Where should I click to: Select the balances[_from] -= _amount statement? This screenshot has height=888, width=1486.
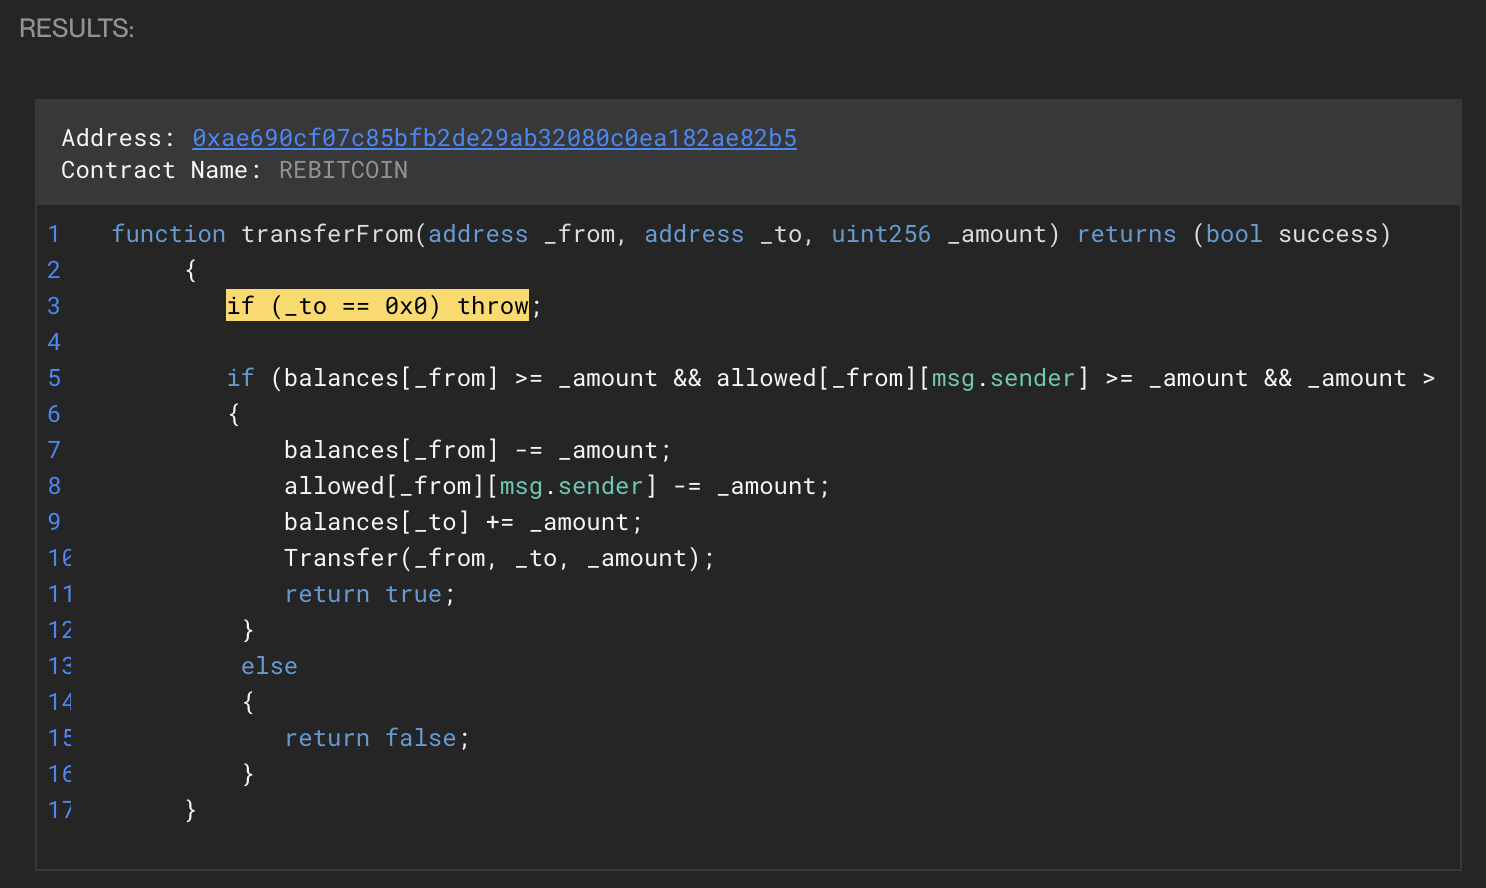[x=477, y=450]
